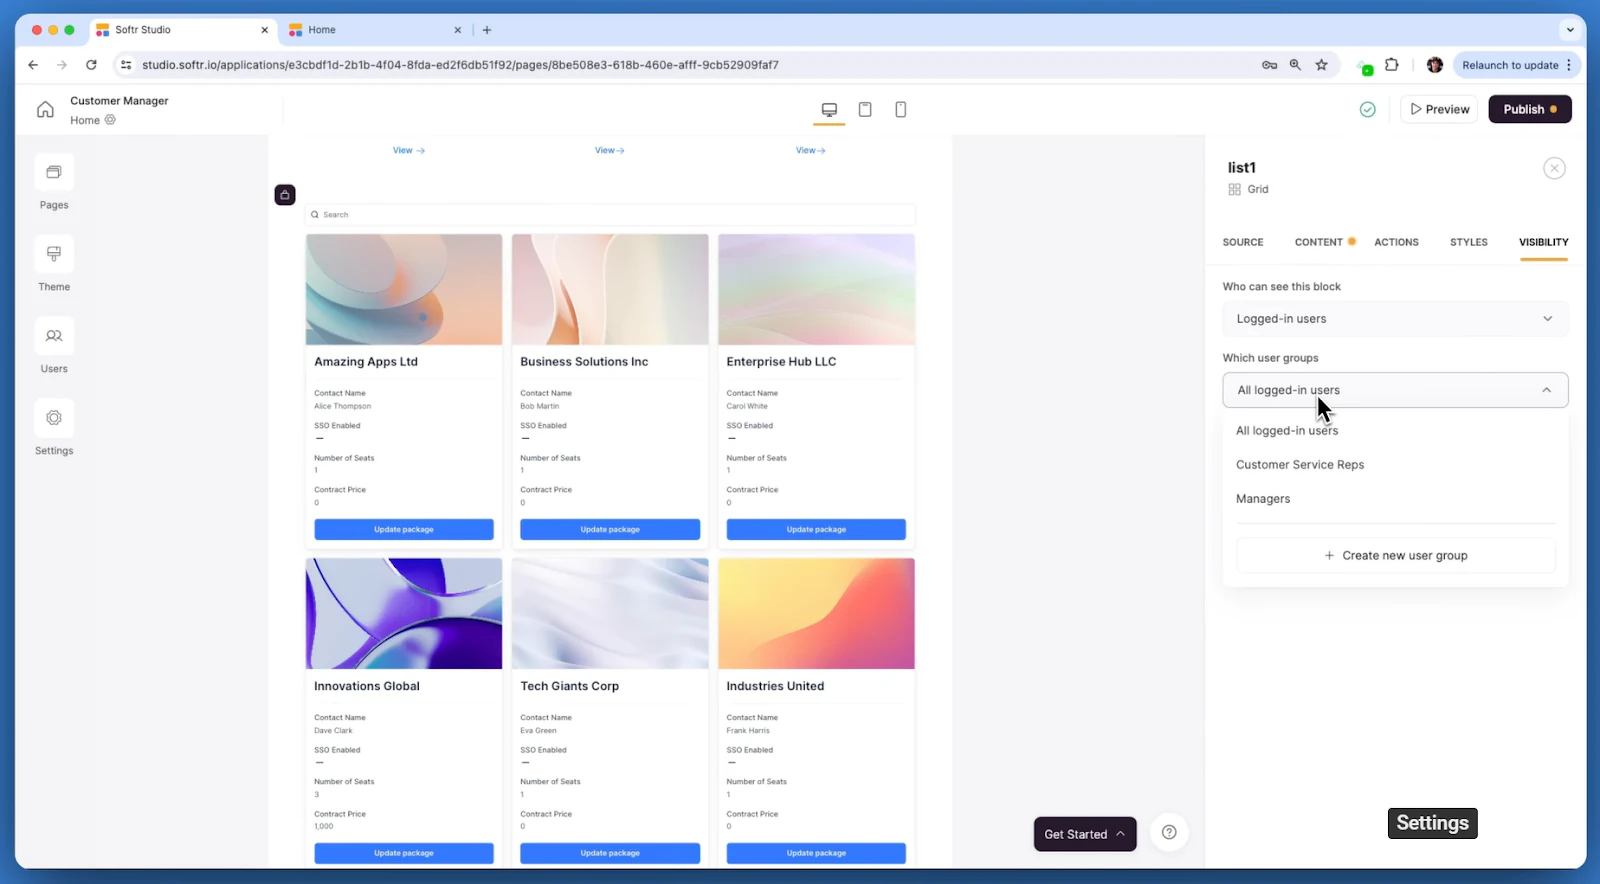
Task: Click the page settings gear beside Home
Action: [x=110, y=120]
